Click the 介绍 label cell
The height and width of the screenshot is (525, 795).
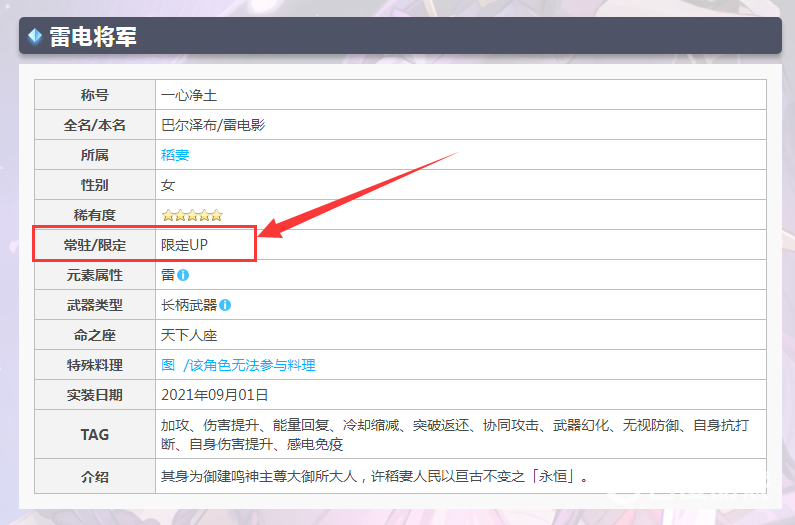coord(95,476)
